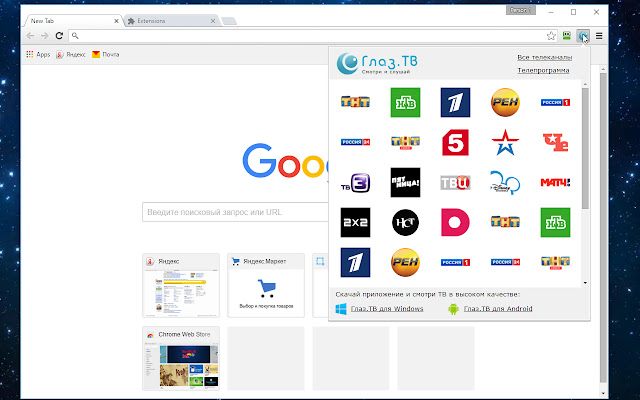640x400 pixels.
Task: Open the ТВЦ channel
Action: [x=455, y=182]
